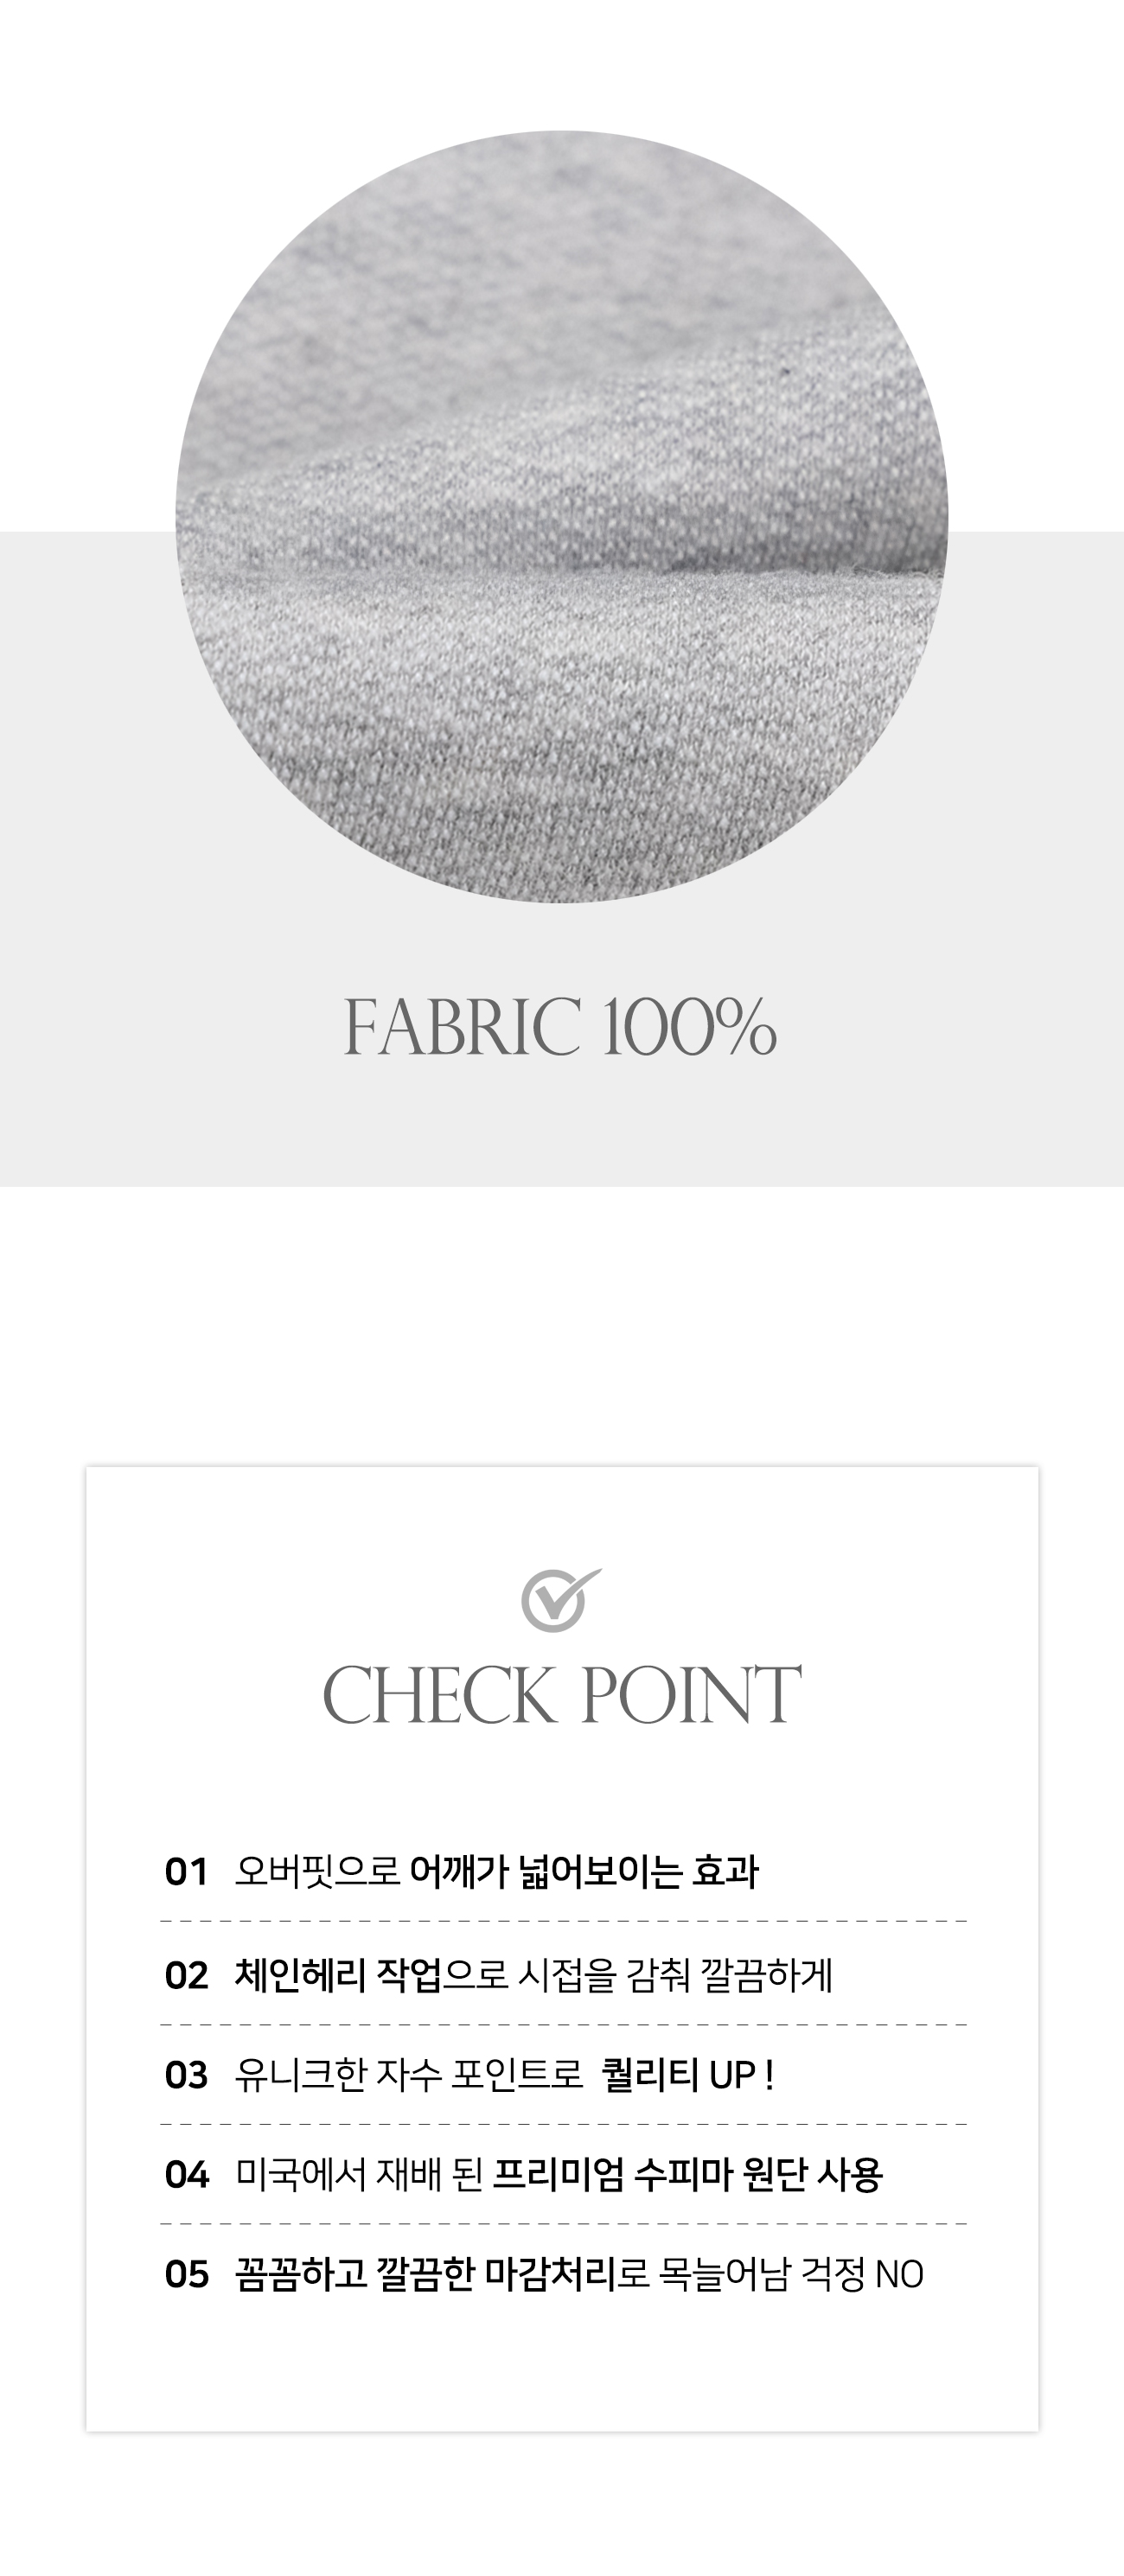1124x2576 pixels.
Task: Click the text 시접을 감춰 깔끔하게
Action: coord(675,1975)
